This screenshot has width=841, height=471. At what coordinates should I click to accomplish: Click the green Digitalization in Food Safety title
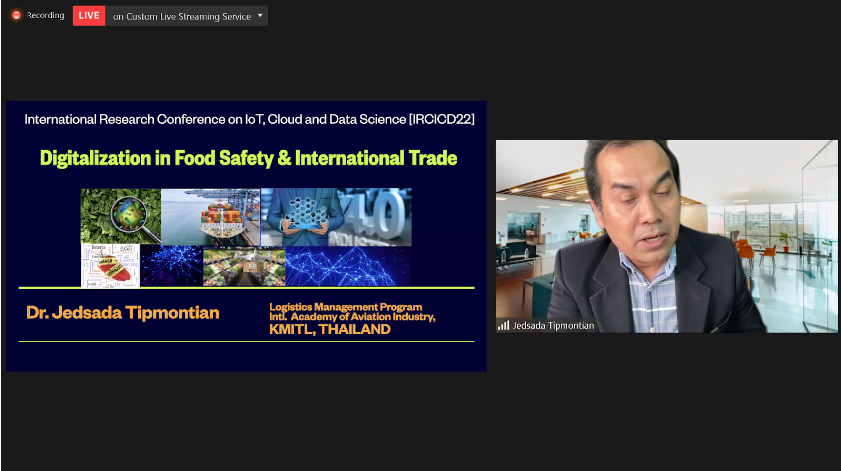click(x=248, y=158)
